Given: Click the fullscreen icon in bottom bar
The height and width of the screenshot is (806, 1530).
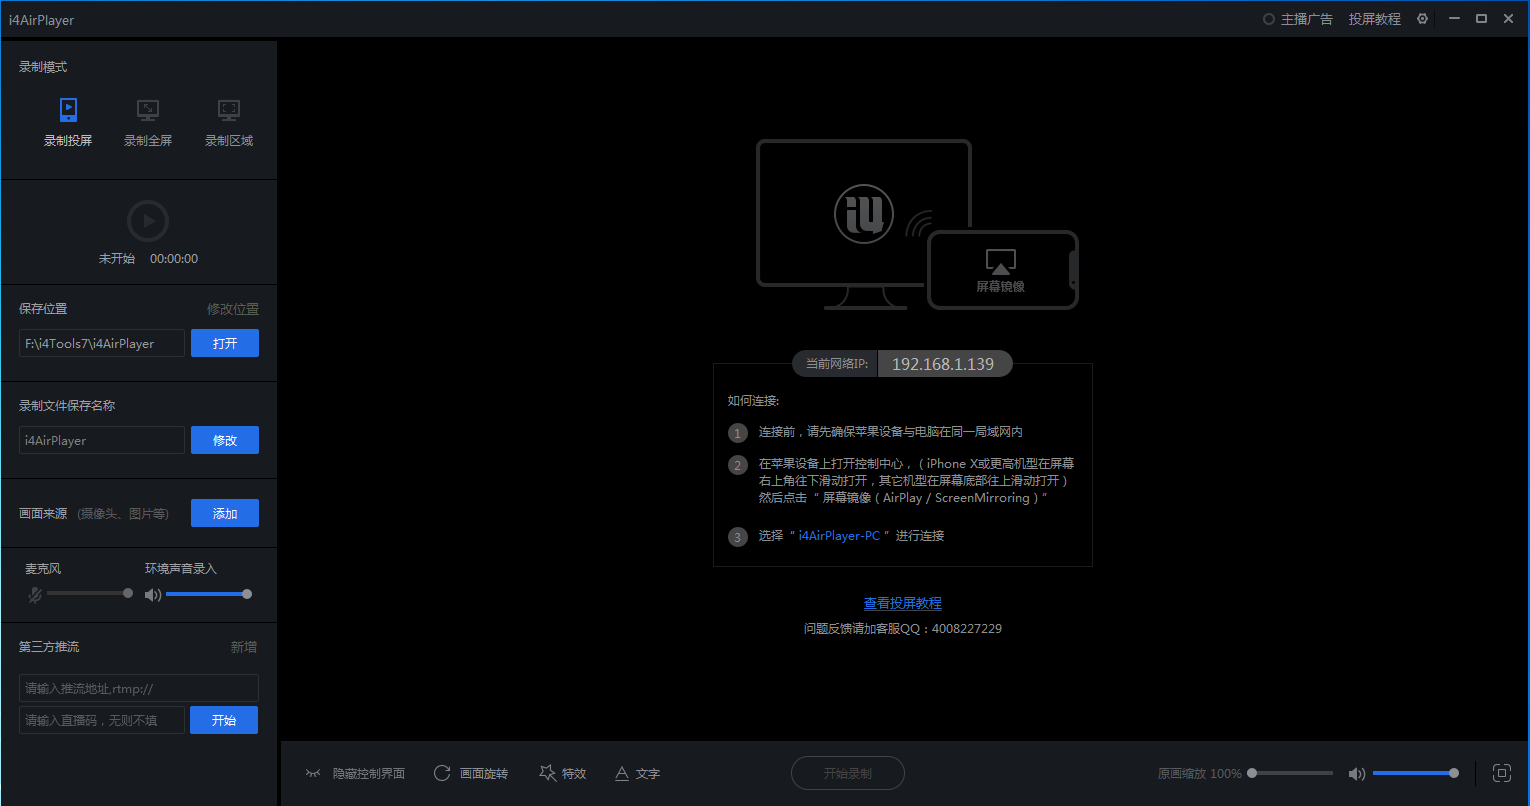Looking at the screenshot, I should (x=1501, y=772).
